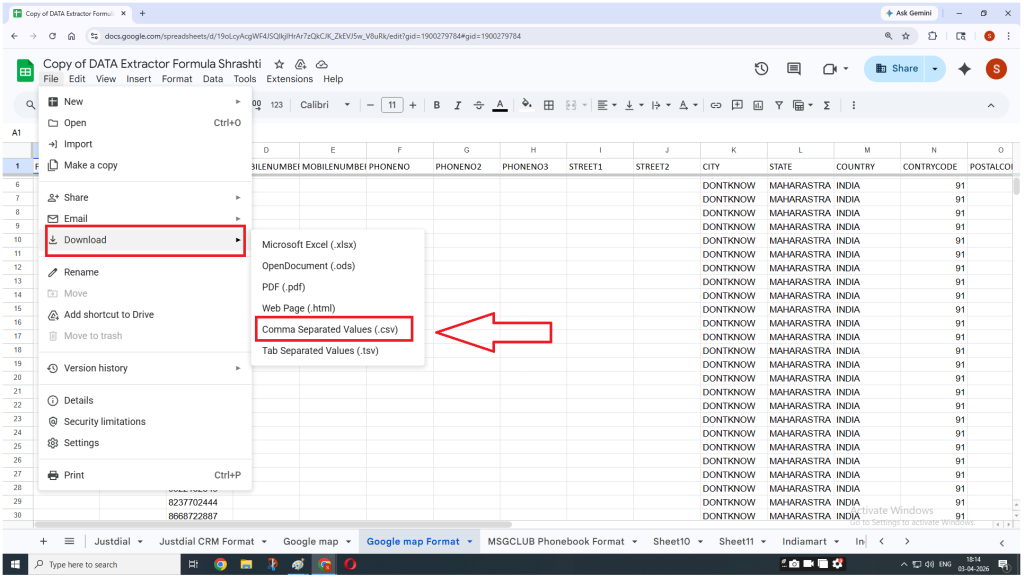Open version history clock icon
The image size is (1024, 577).
point(761,69)
